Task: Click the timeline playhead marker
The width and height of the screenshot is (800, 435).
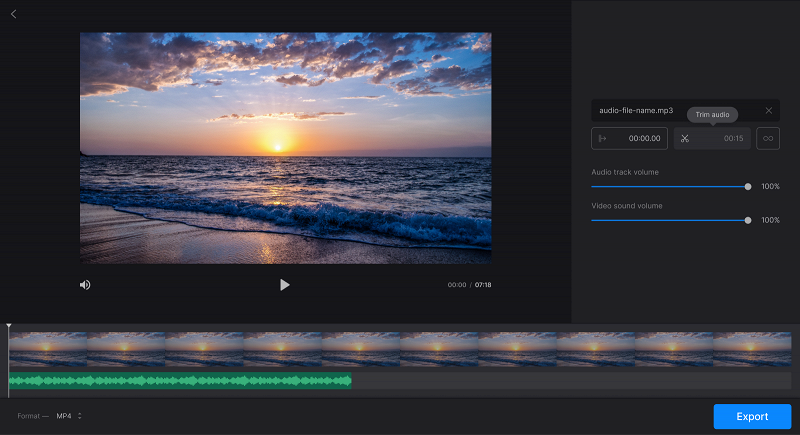Action: coord(9,325)
